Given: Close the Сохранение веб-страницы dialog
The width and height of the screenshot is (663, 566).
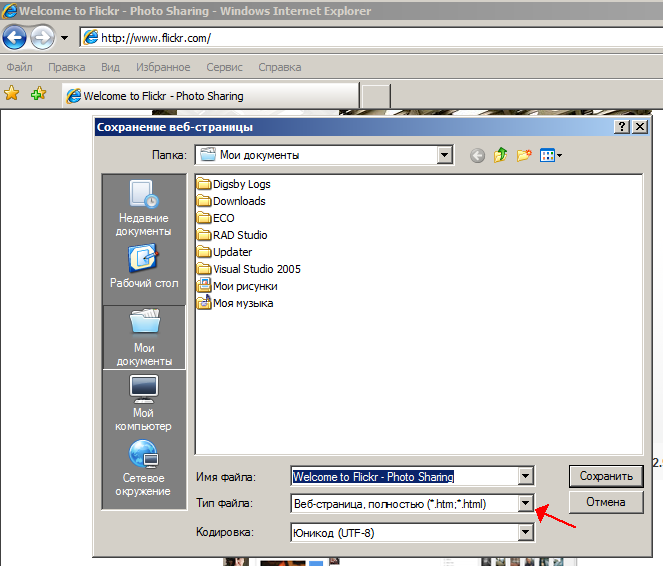Looking at the screenshot, I should (640, 127).
